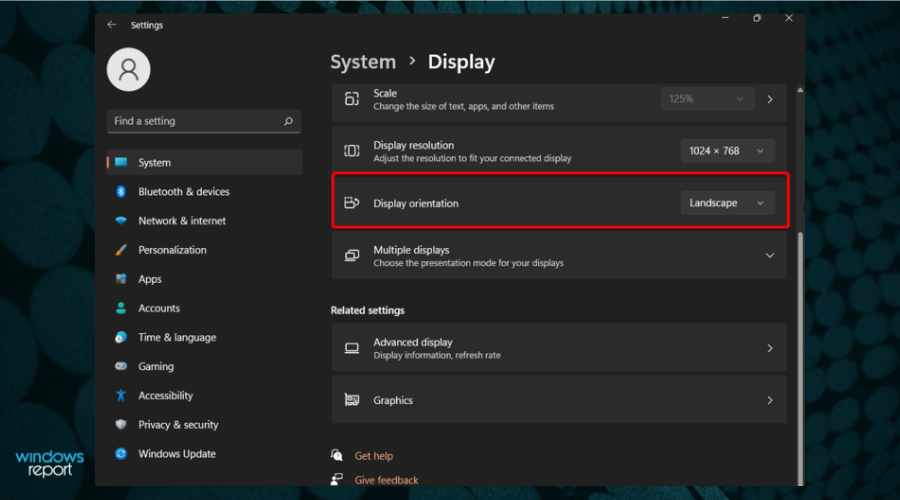The height and width of the screenshot is (500, 900).
Task: Open Time & language settings
Action: click(x=204, y=338)
